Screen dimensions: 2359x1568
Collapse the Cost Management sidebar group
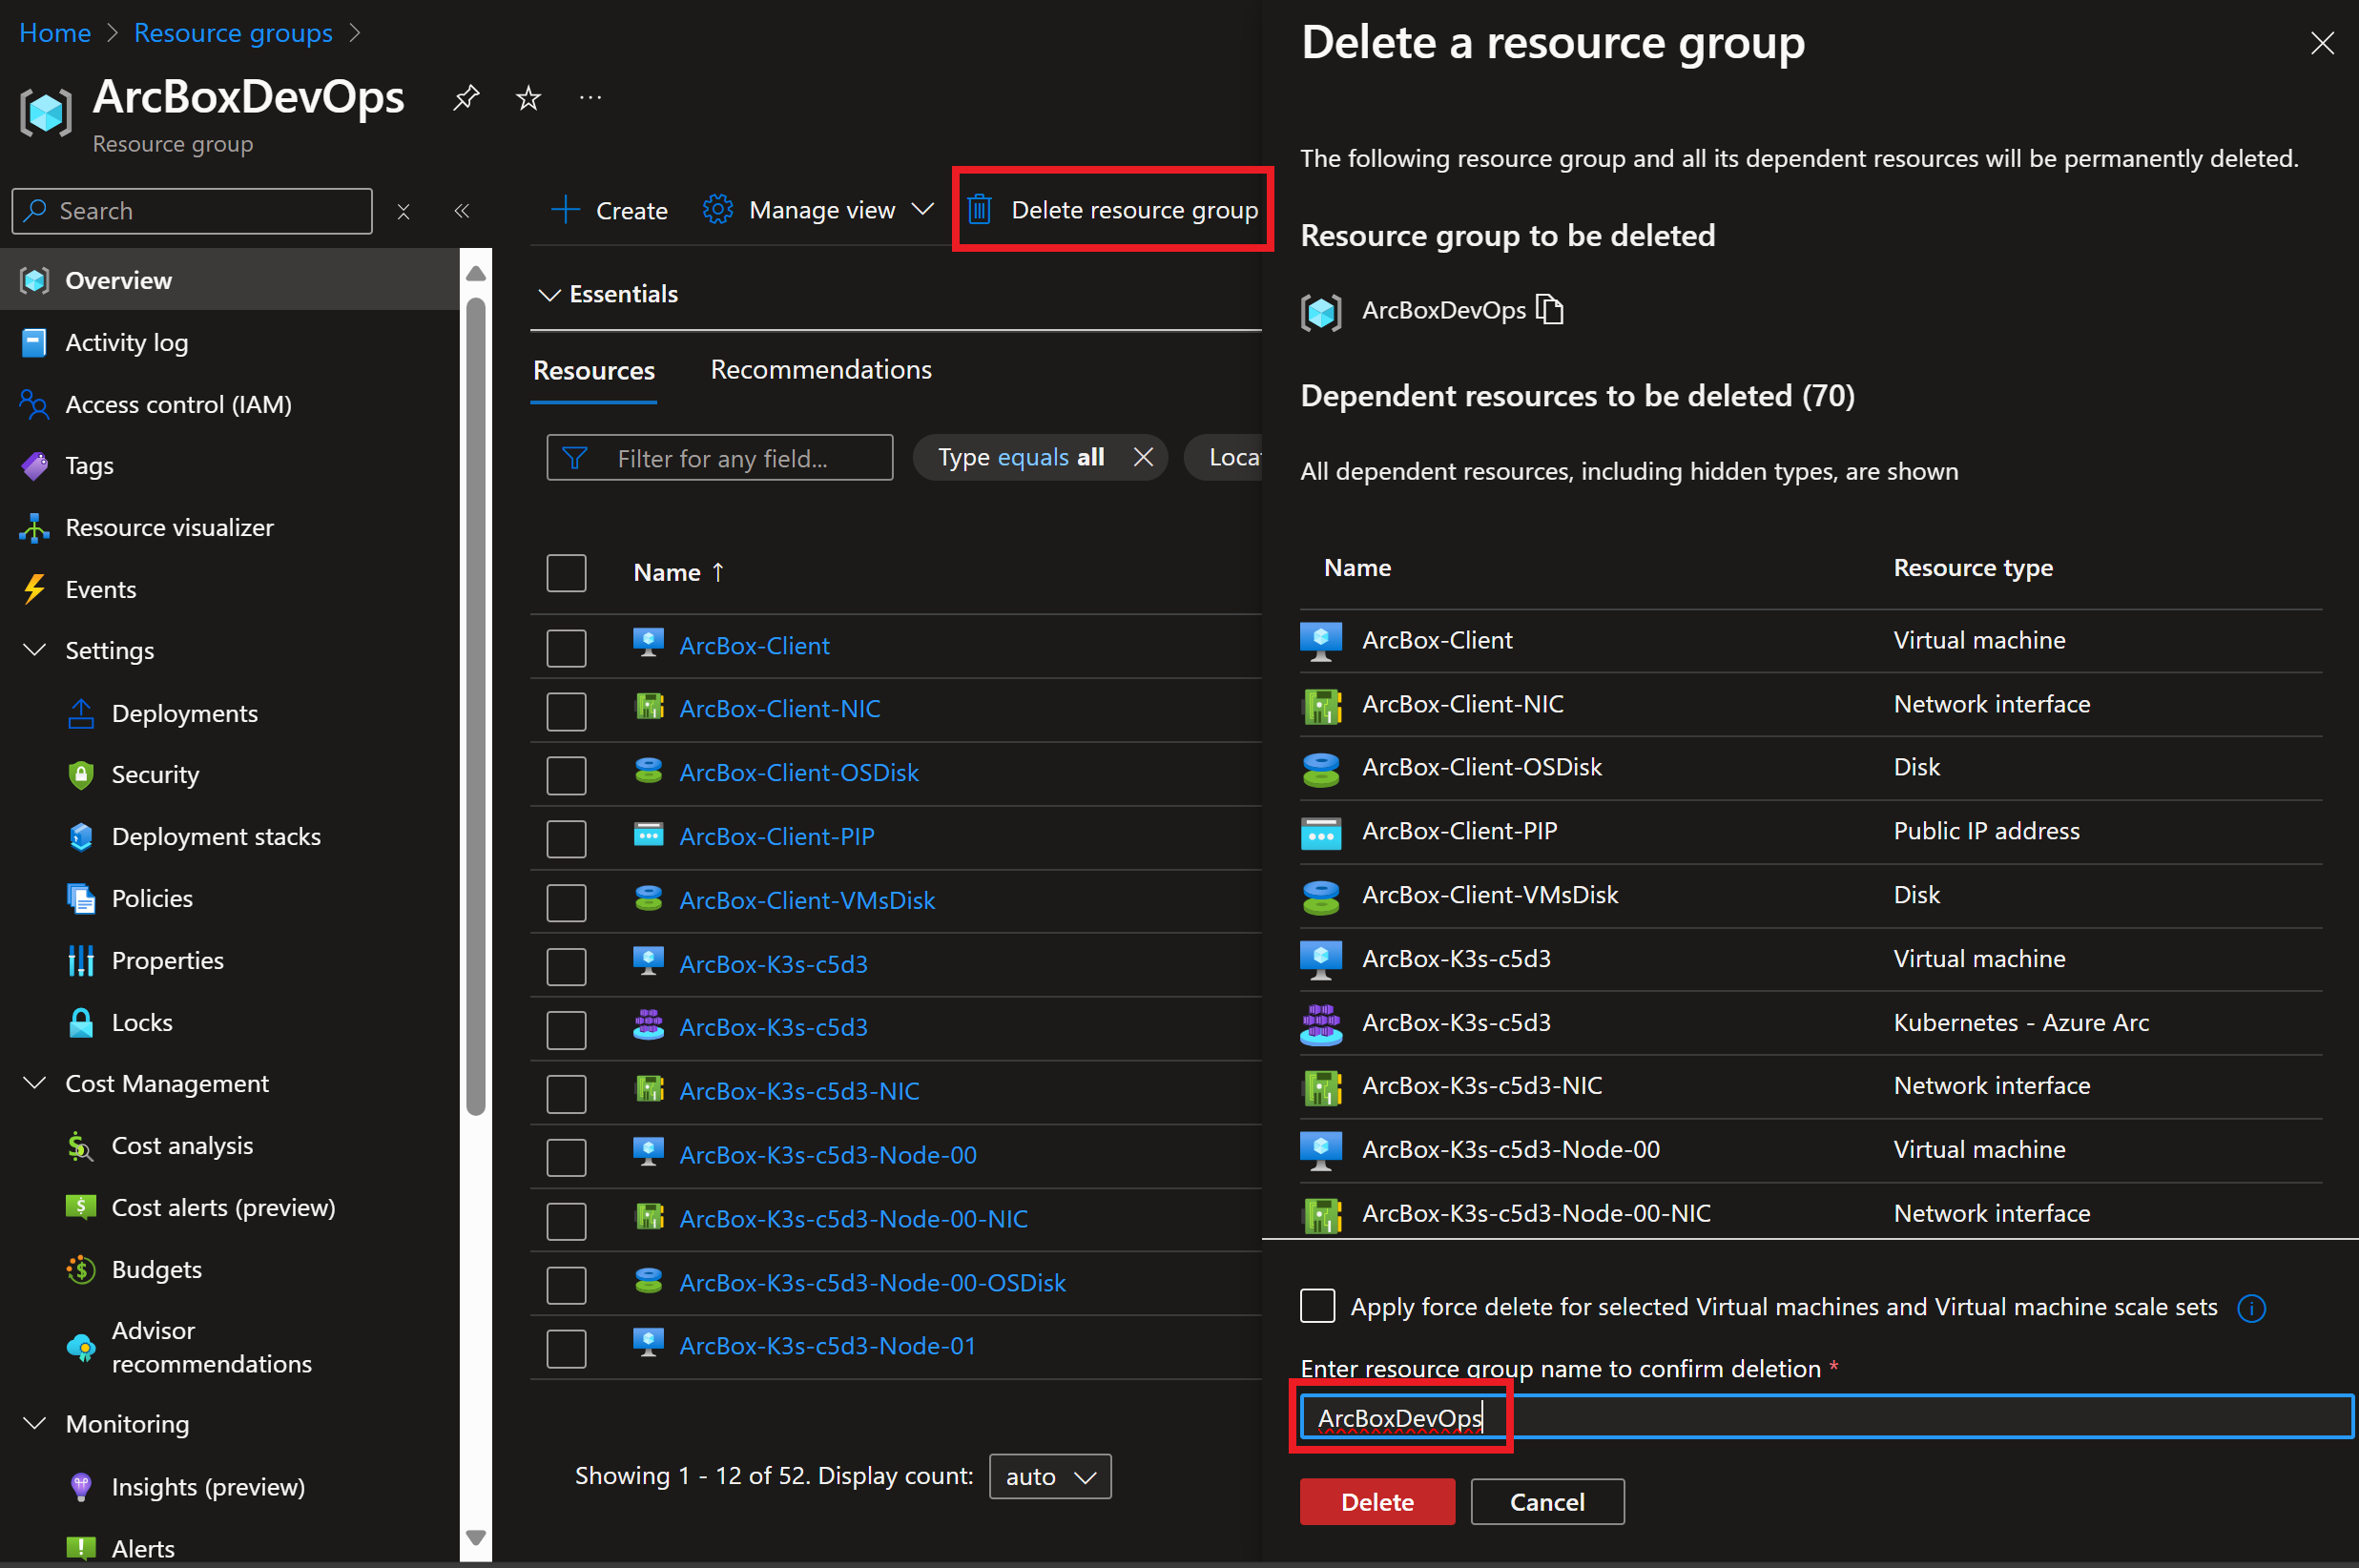[35, 1083]
